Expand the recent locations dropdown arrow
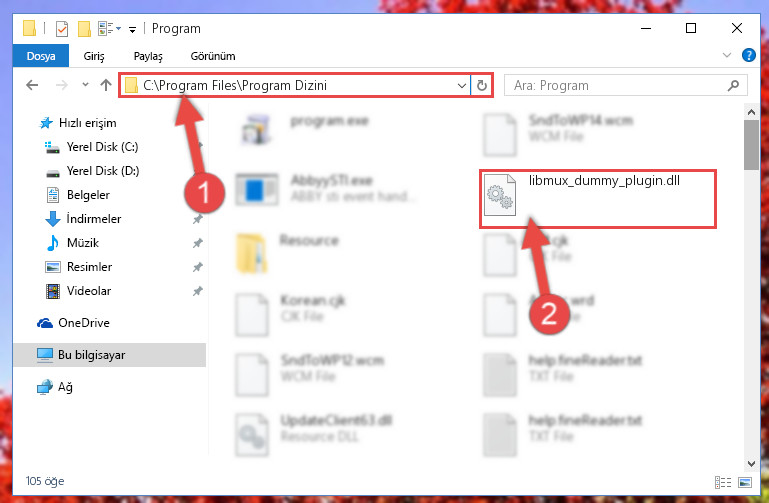This screenshot has height=503, width=769. pyautogui.click(x=85, y=85)
